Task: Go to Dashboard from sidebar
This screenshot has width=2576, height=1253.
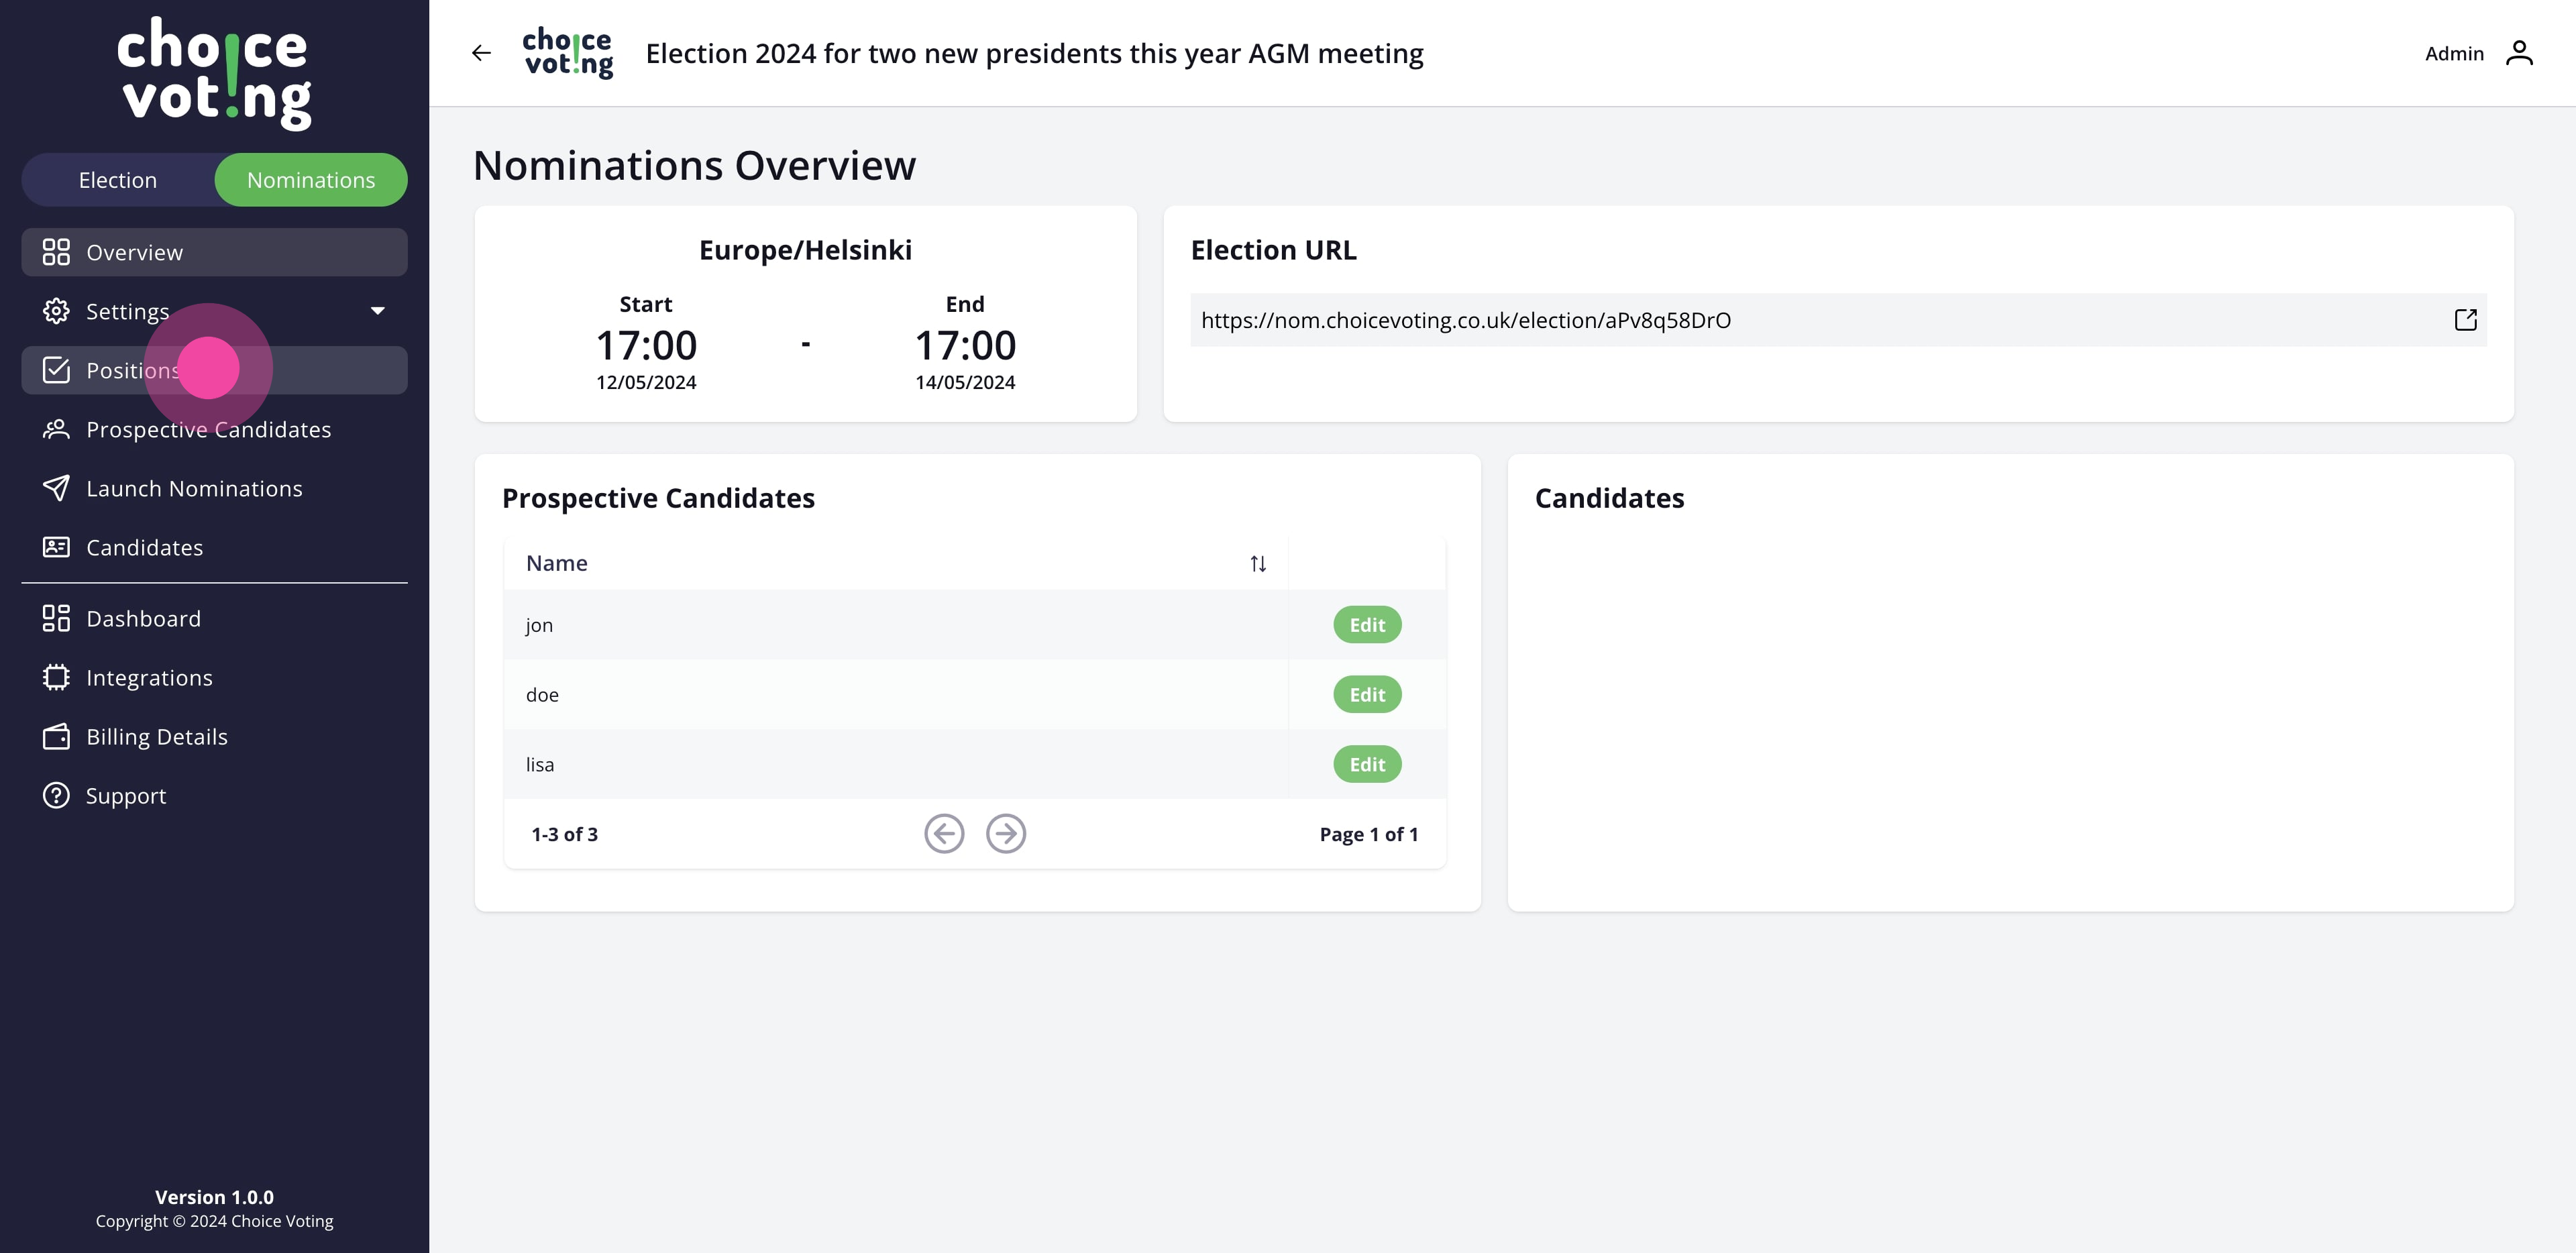Action: [x=143, y=618]
